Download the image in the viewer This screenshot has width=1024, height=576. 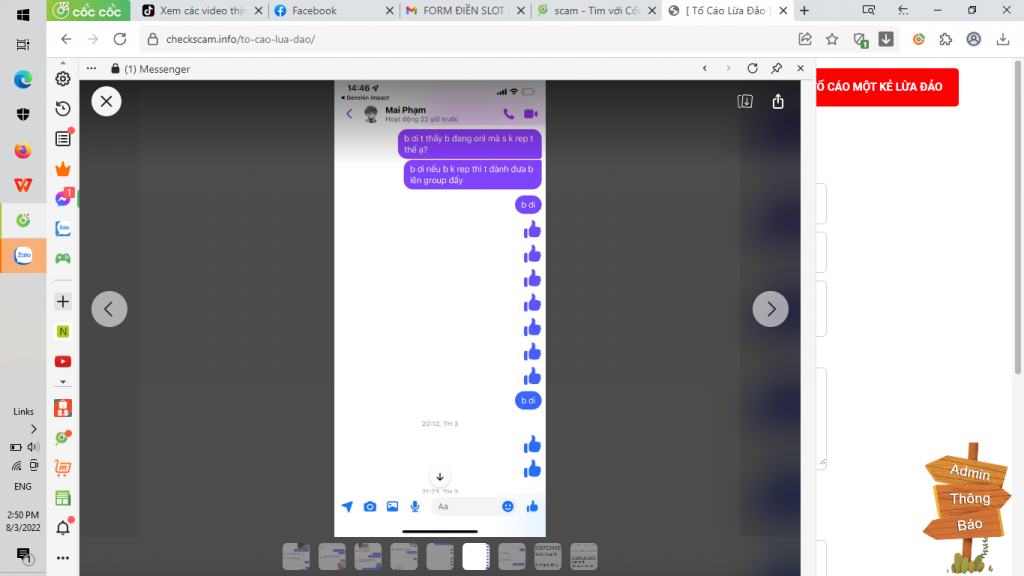[744, 101]
